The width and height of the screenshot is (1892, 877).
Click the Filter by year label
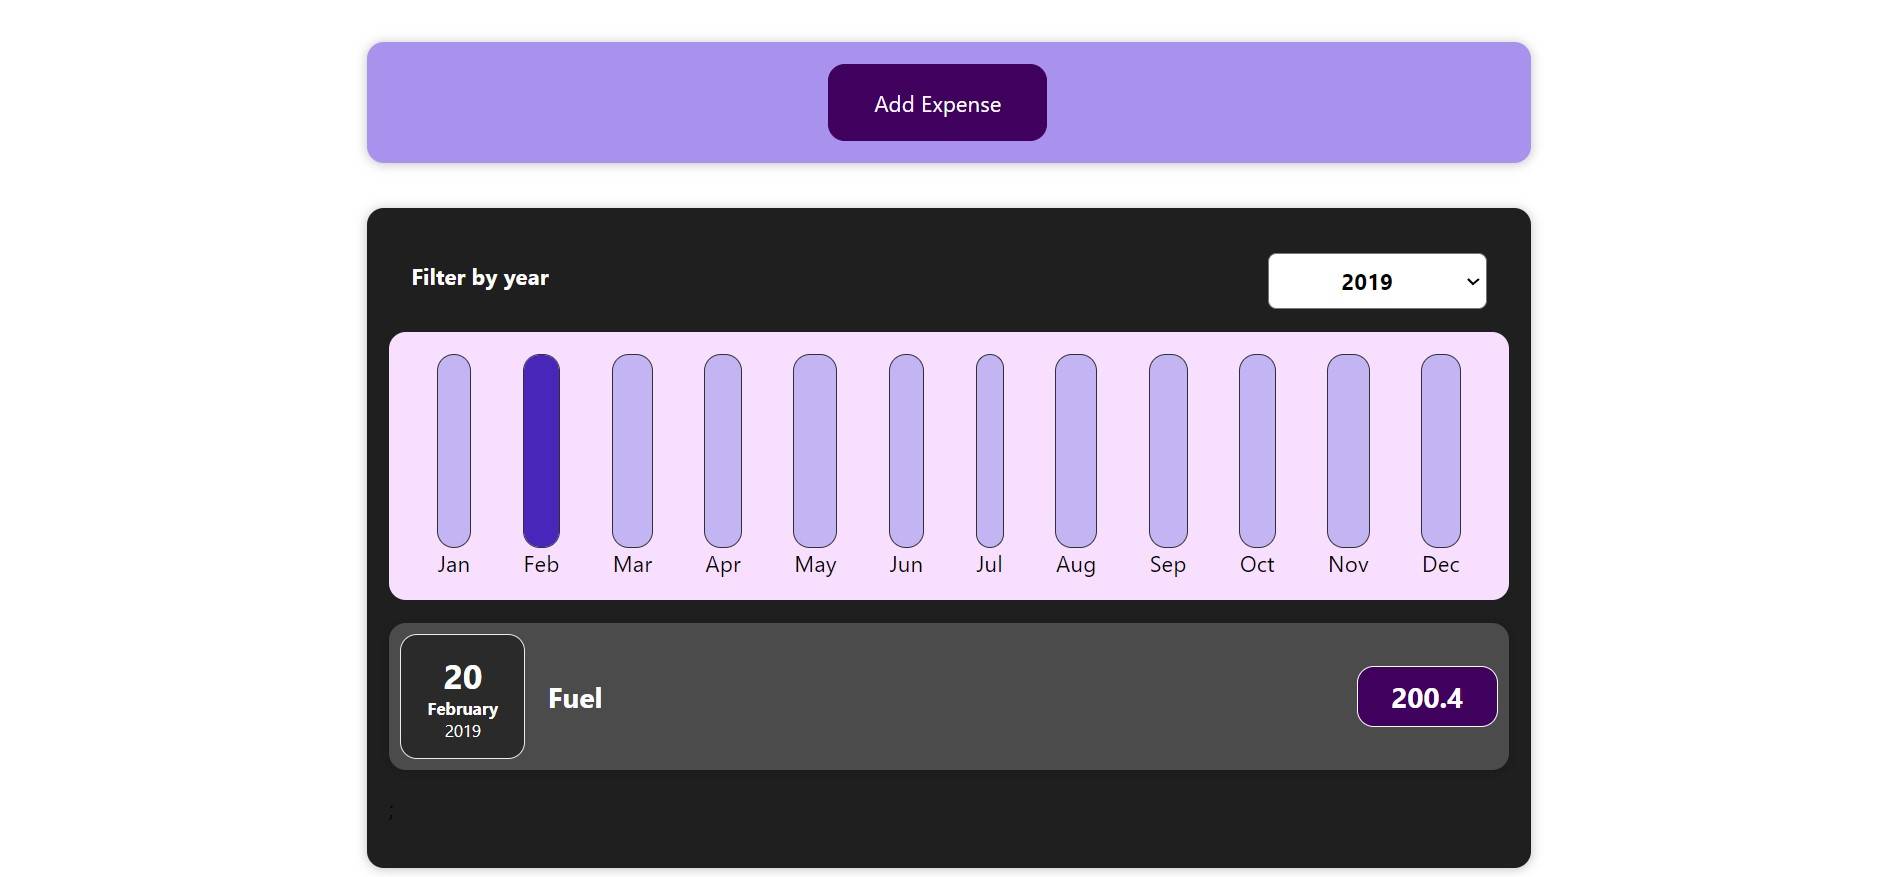(480, 278)
